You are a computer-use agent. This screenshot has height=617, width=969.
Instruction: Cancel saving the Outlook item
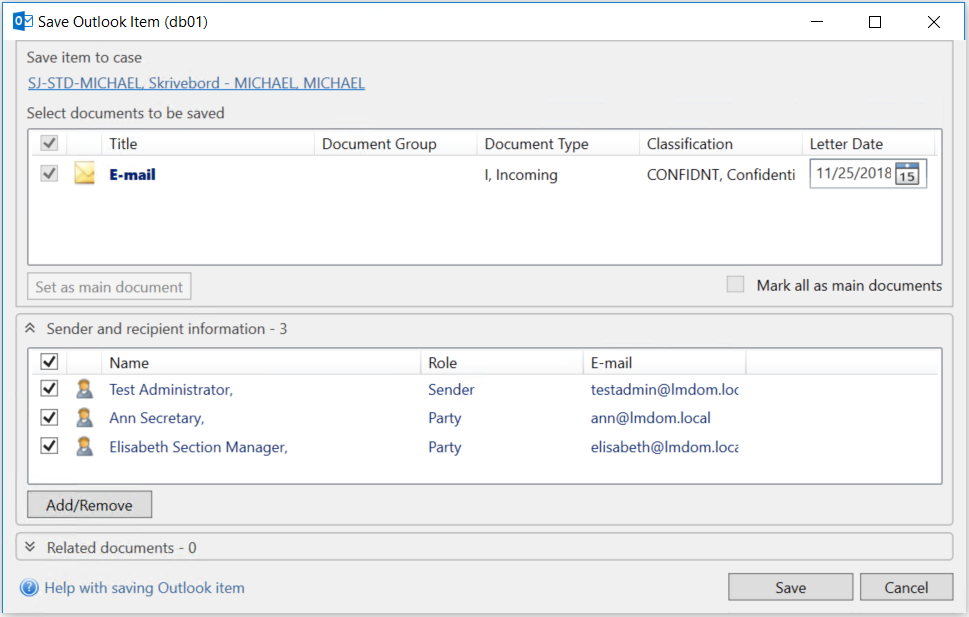click(906, 587)
